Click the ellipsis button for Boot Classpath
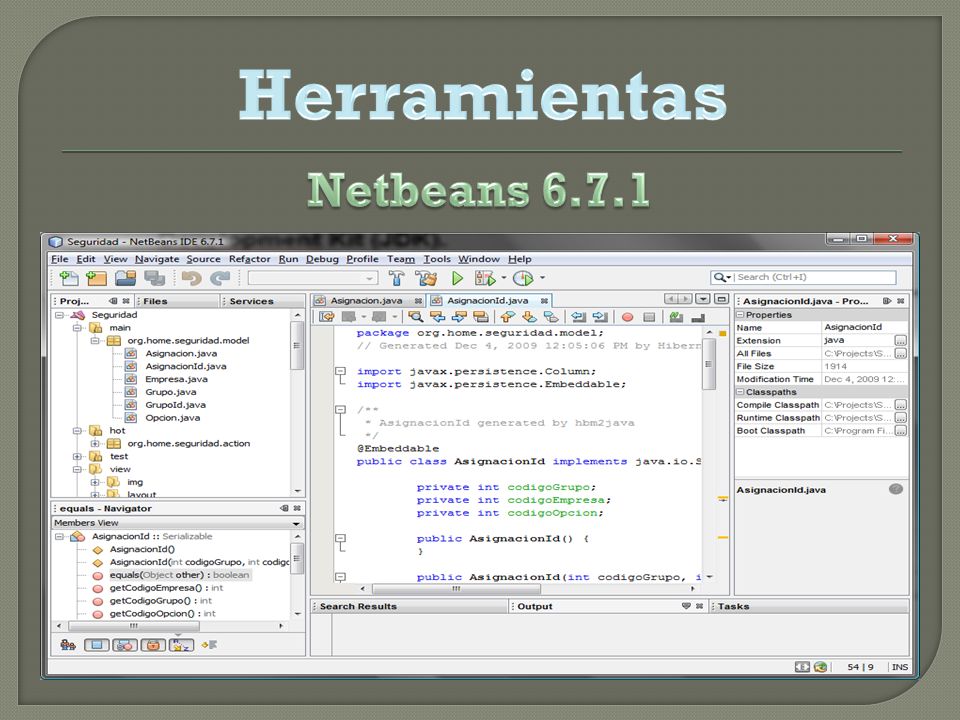 [x=900, y=430]
